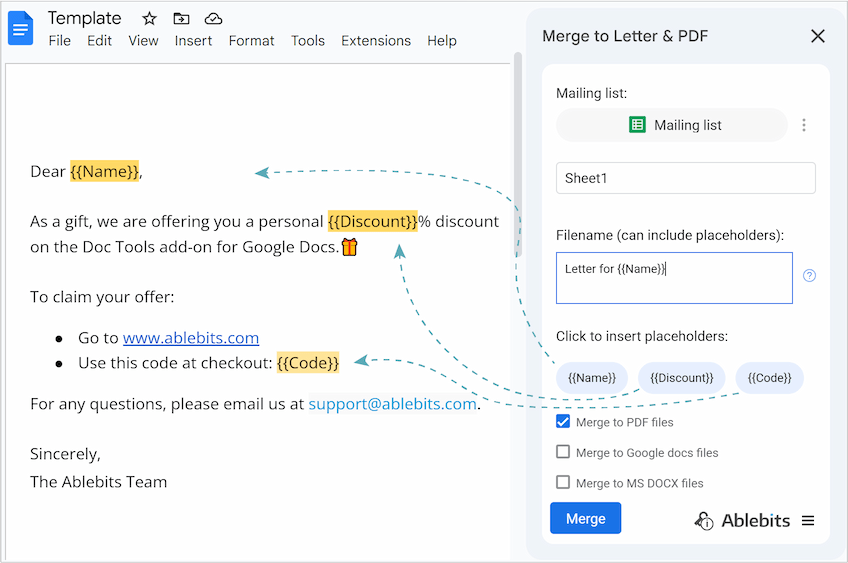Click the 'Sincerely,' line
848x563 pixels.
pos(65,454)
